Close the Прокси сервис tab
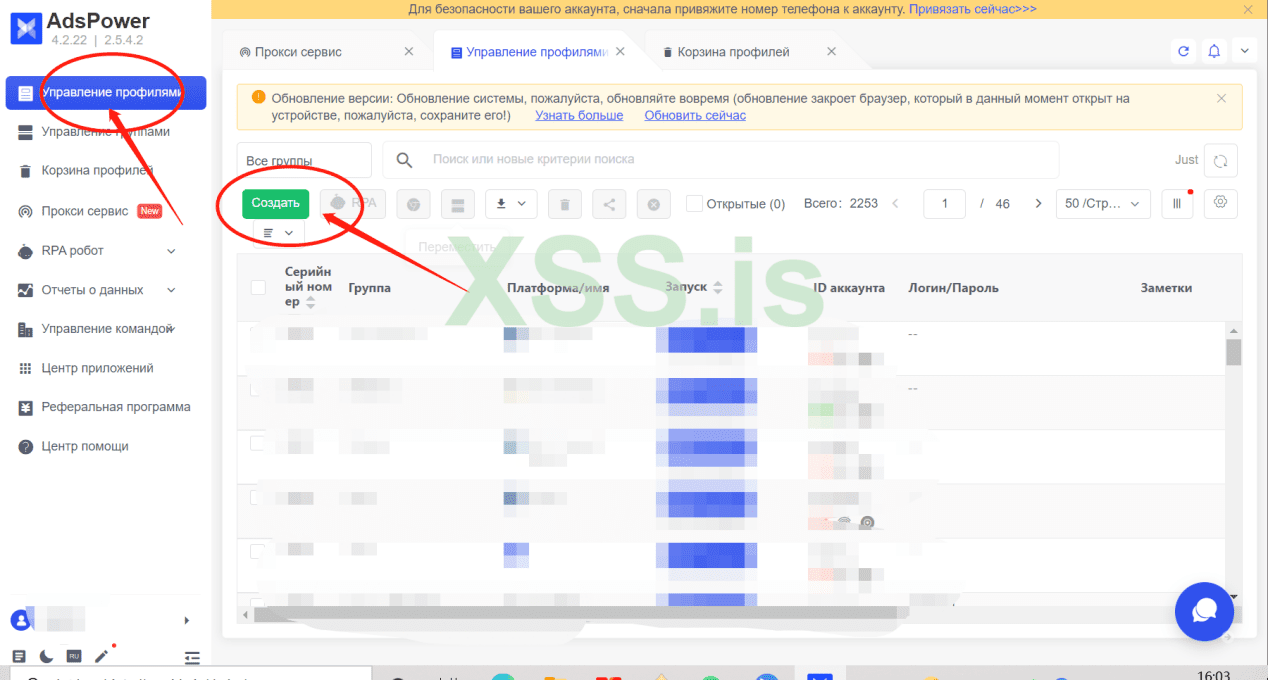Image resolution: width=1268 pixels, height=680 pixels. pos(408,51)
